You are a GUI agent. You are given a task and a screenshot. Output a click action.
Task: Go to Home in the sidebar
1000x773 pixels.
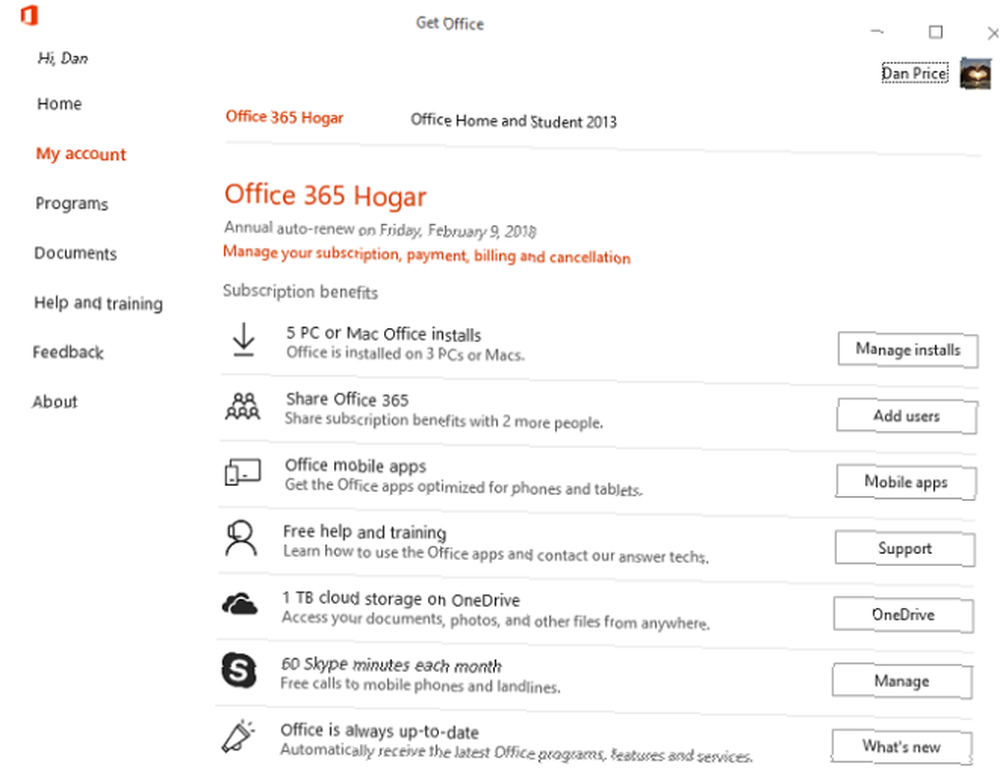tap(59, 104)
